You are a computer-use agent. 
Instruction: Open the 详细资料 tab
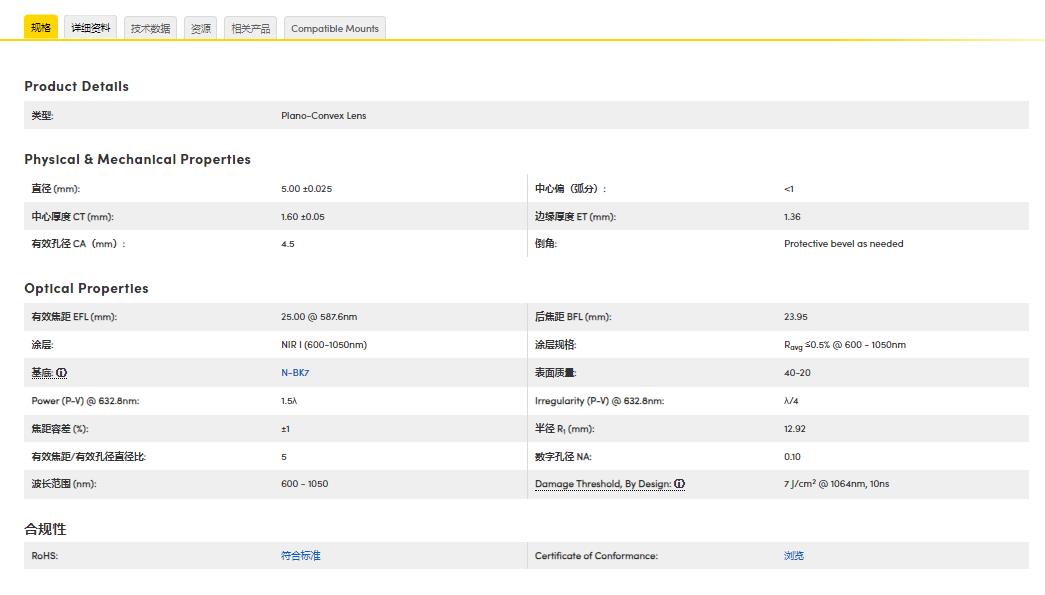91,28
